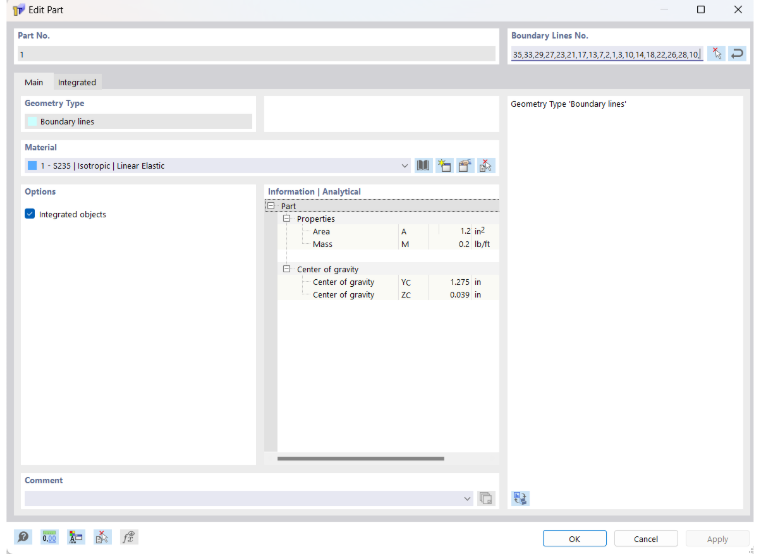Uncheck the Integrated objects checkbox

click(x=30, y=214)
